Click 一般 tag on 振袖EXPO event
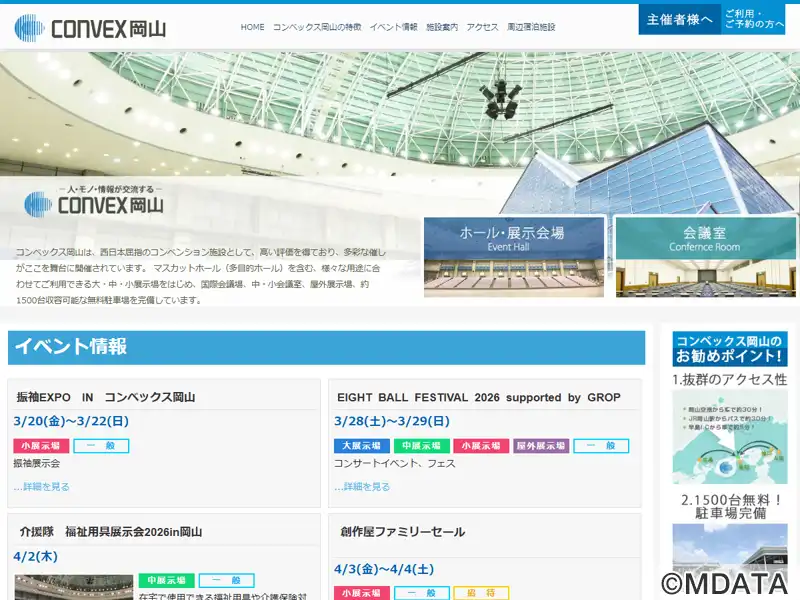The height and width of the screenshot is (600, 800). click(101, 446)
